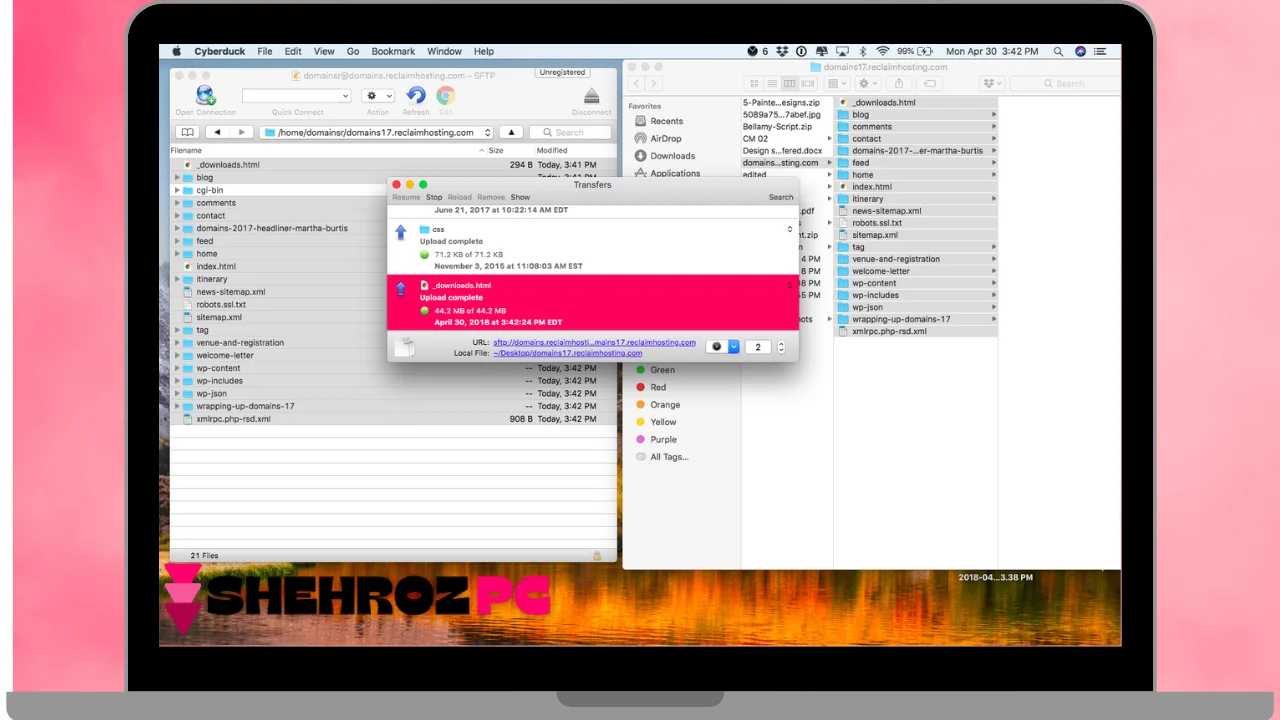Open the bookmarks book icon in Cyberduck
The width and height of the screenshot is (1280, 720).
point(186,132)
